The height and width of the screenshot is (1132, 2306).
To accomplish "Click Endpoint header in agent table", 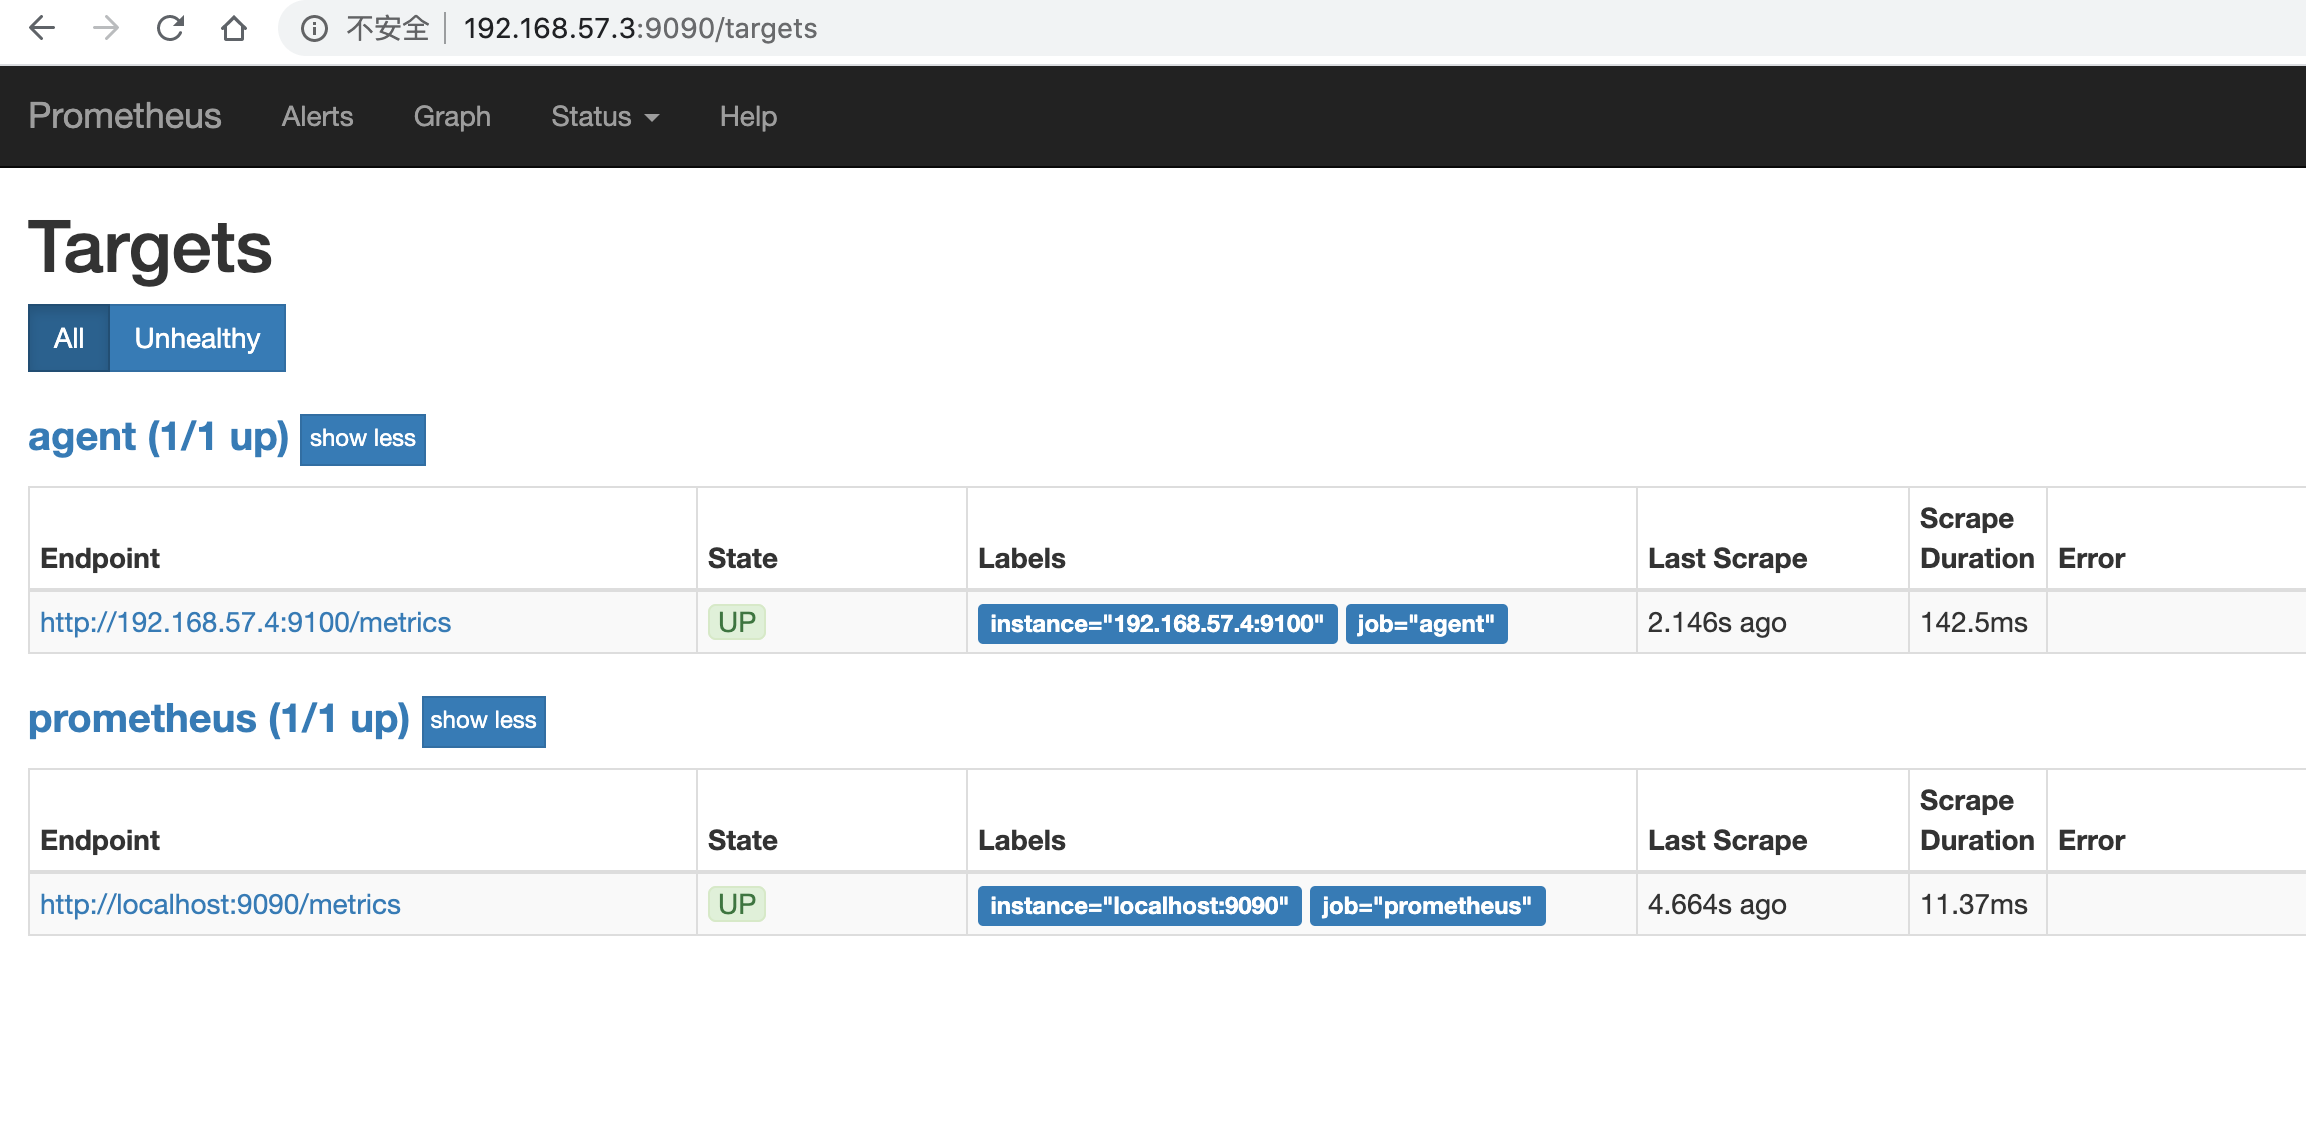I will (100, 558).
